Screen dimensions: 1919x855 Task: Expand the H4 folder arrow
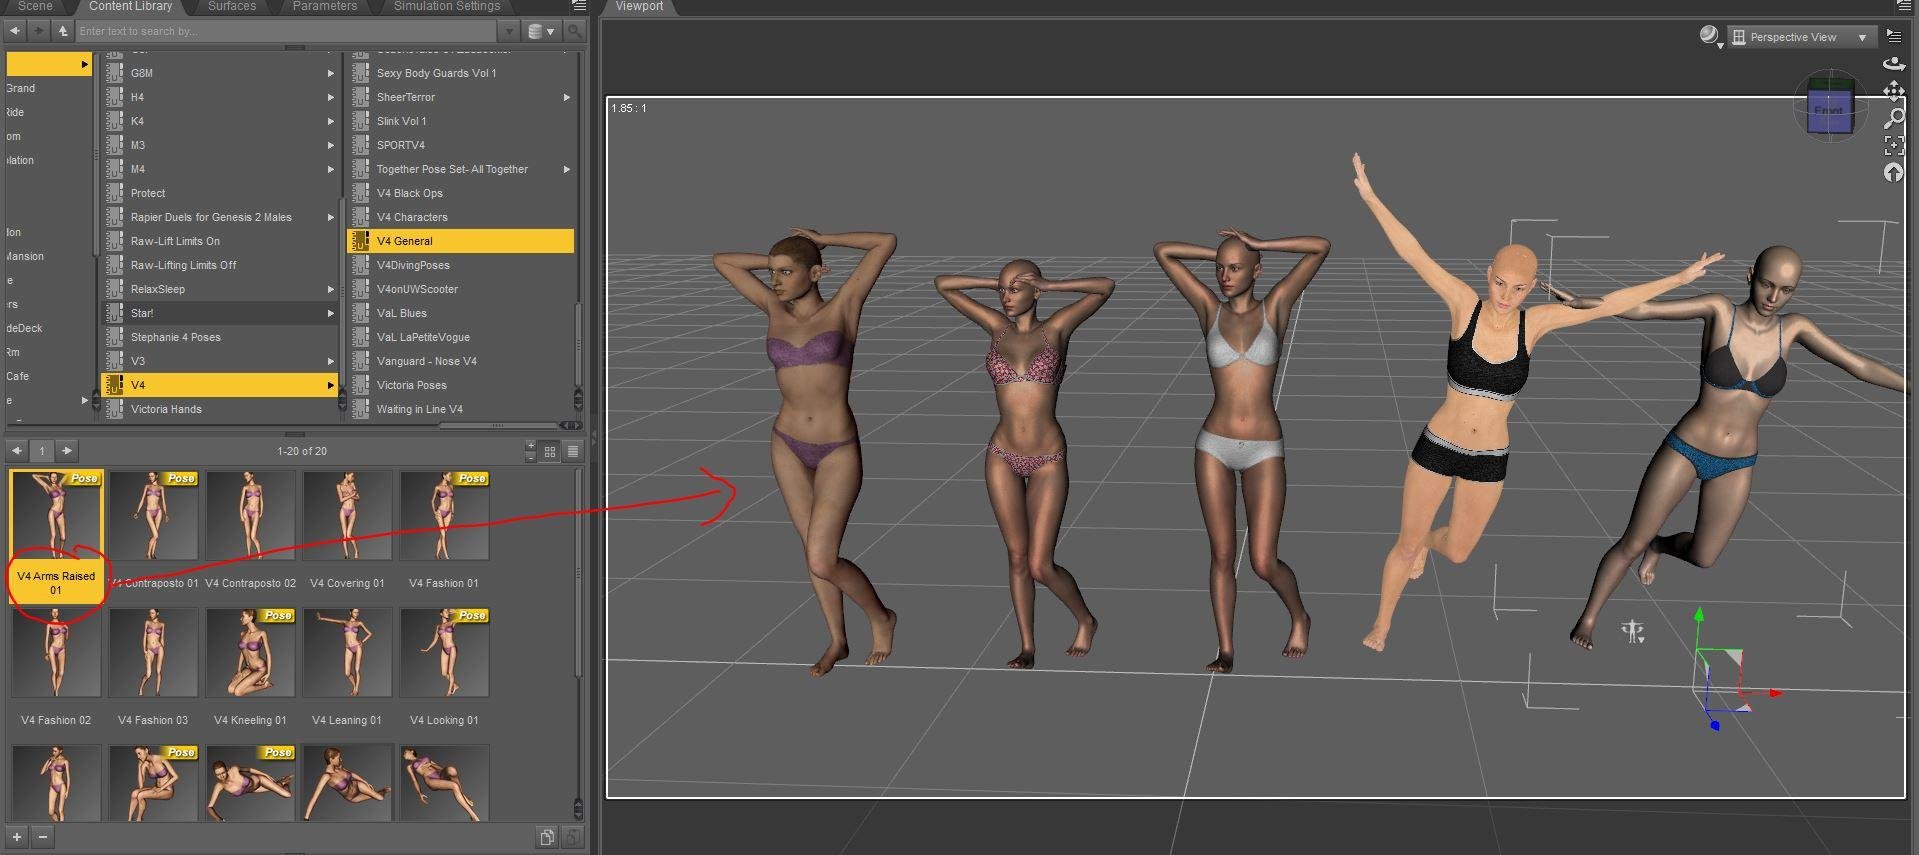[x=330, y=97]
